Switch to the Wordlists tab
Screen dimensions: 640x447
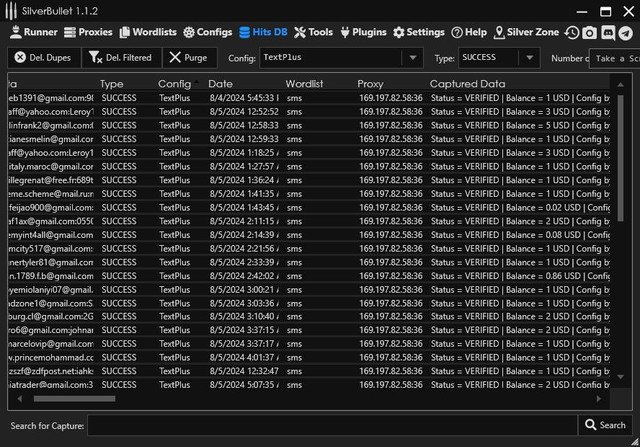[x=148, y=32]
